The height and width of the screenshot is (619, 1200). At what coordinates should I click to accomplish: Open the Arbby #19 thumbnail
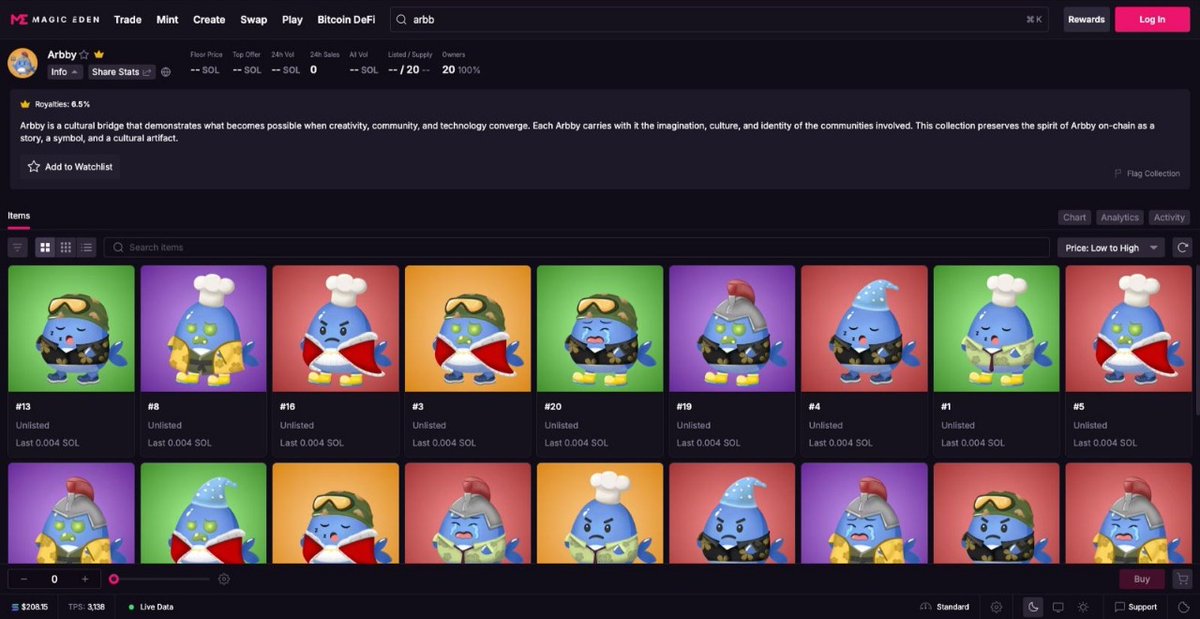click(732, 328)
